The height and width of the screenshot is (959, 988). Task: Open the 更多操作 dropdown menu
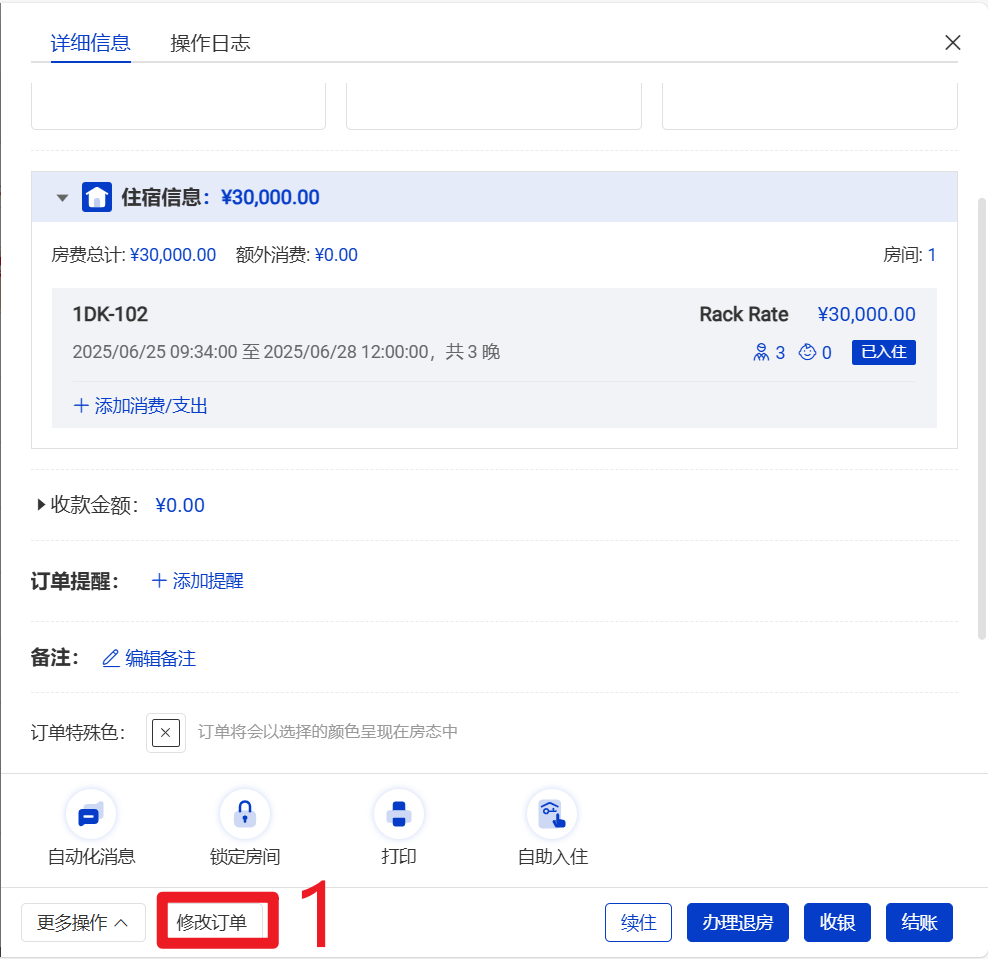83,922
